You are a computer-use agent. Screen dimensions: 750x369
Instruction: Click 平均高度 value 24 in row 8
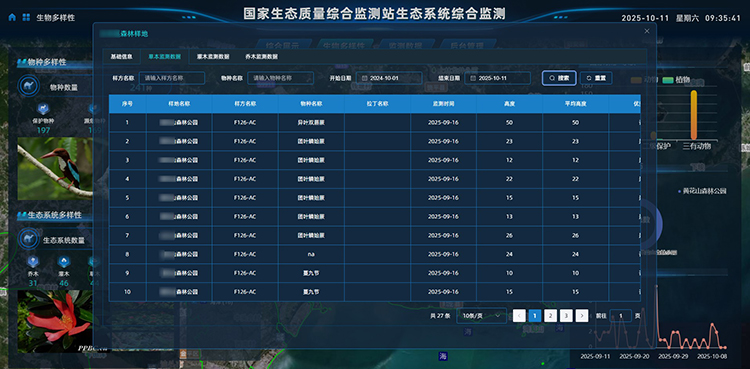point(575,254)
